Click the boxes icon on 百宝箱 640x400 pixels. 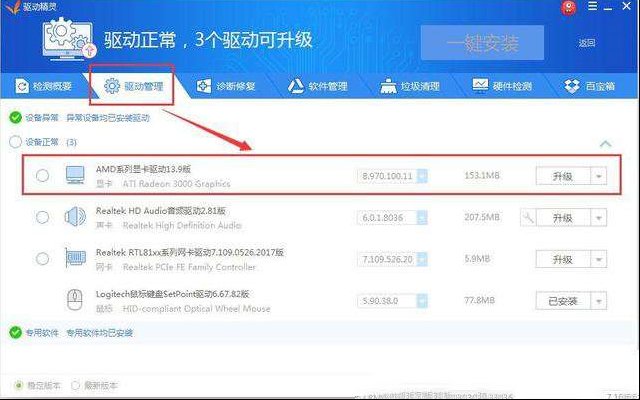click(572, 86)
